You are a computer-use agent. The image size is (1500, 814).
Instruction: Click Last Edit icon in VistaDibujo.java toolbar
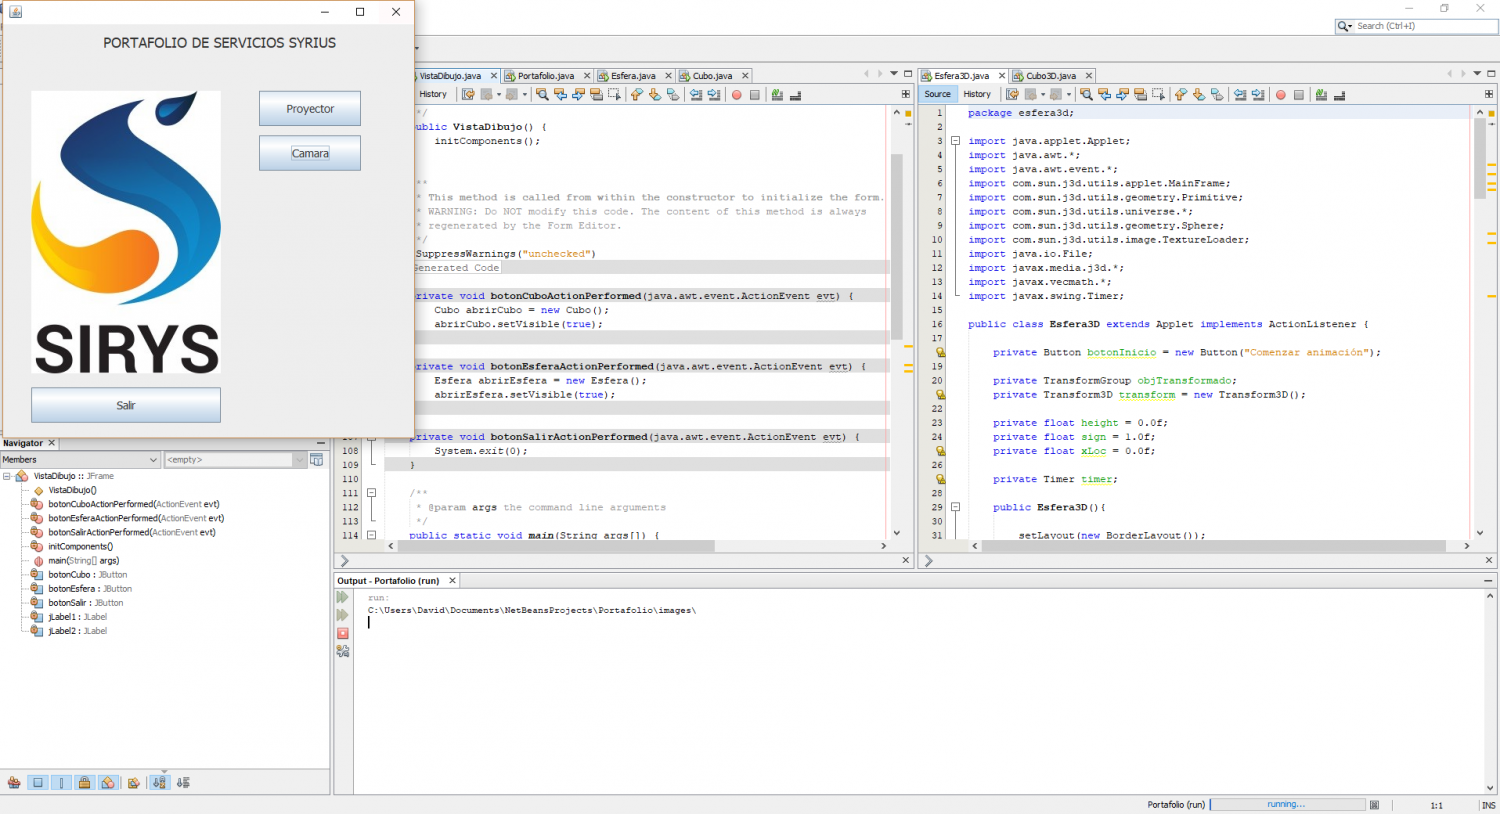coord(468,94)
